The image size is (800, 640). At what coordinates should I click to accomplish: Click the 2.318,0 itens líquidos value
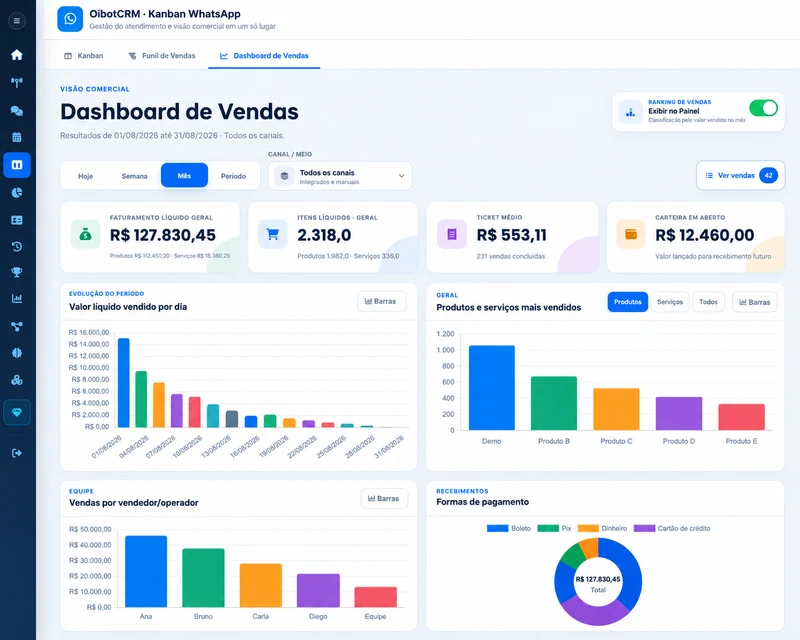coord(324,235)
